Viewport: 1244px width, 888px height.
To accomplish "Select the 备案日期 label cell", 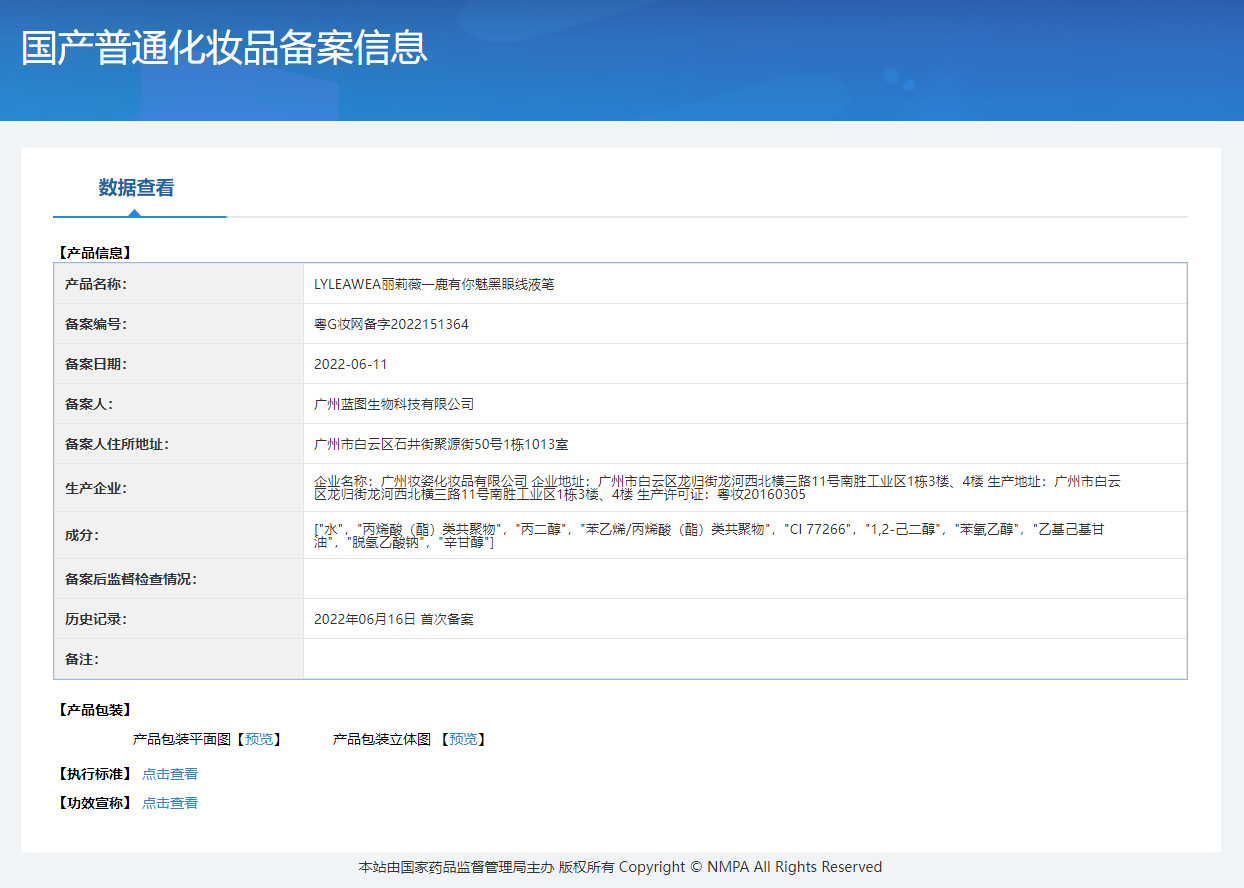I will click(179, 364).
